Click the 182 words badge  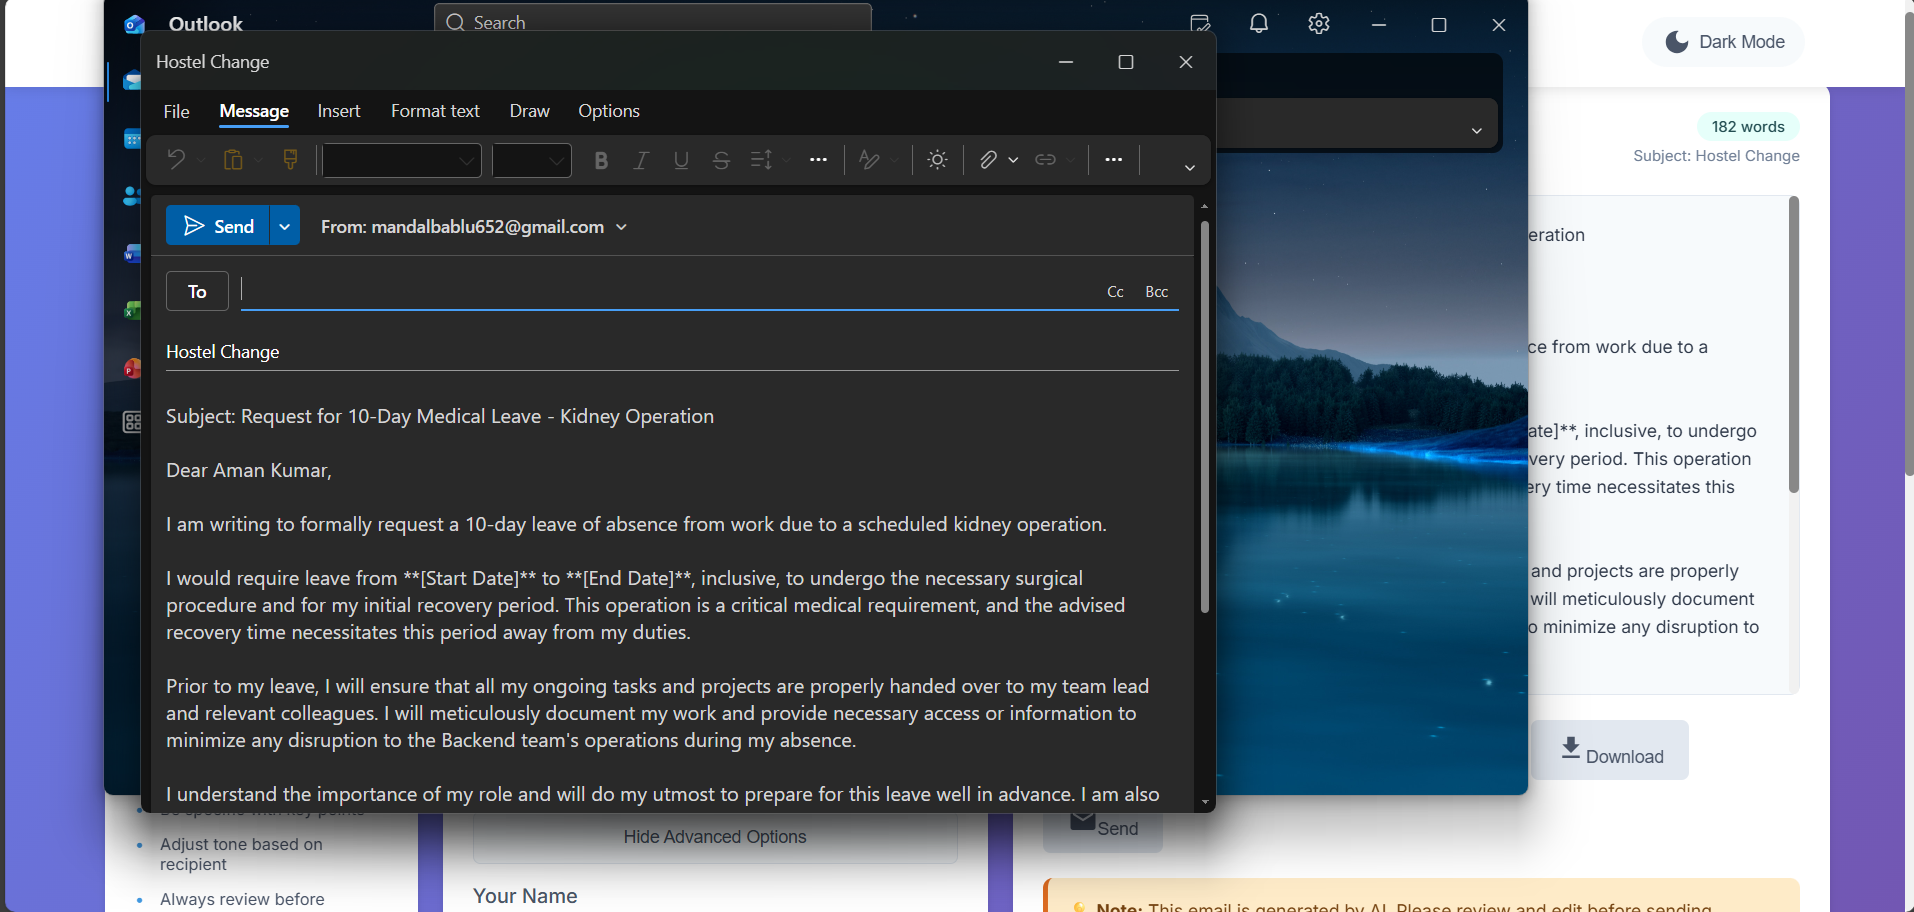pos(1748,127)
